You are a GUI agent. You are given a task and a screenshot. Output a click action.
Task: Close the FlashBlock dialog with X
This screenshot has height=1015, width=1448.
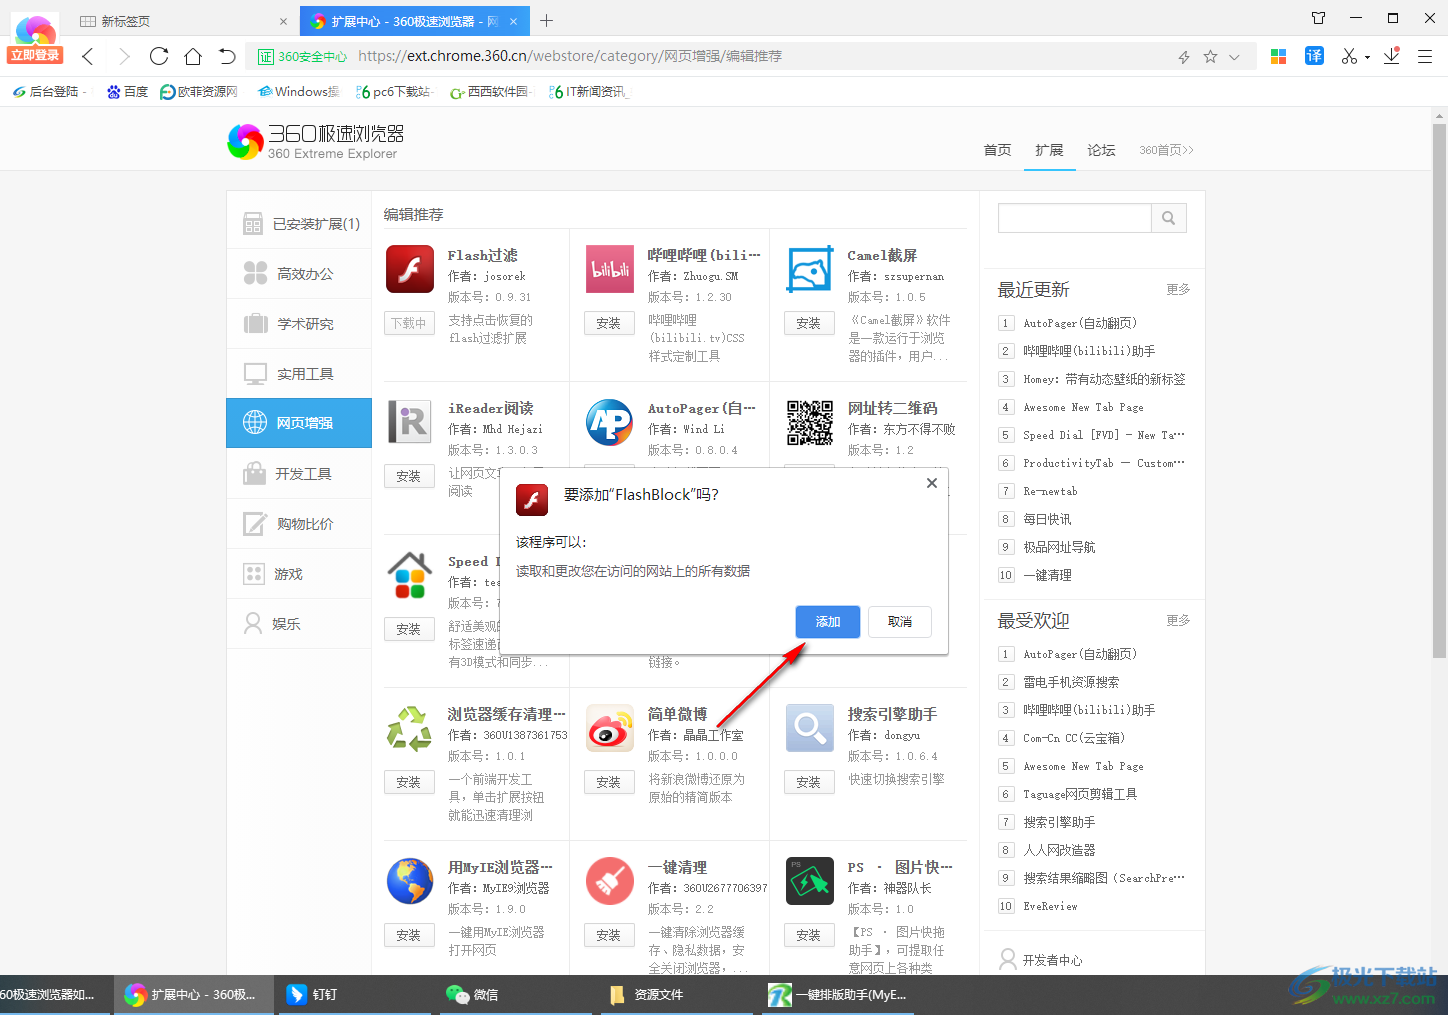tap(932, 483)
